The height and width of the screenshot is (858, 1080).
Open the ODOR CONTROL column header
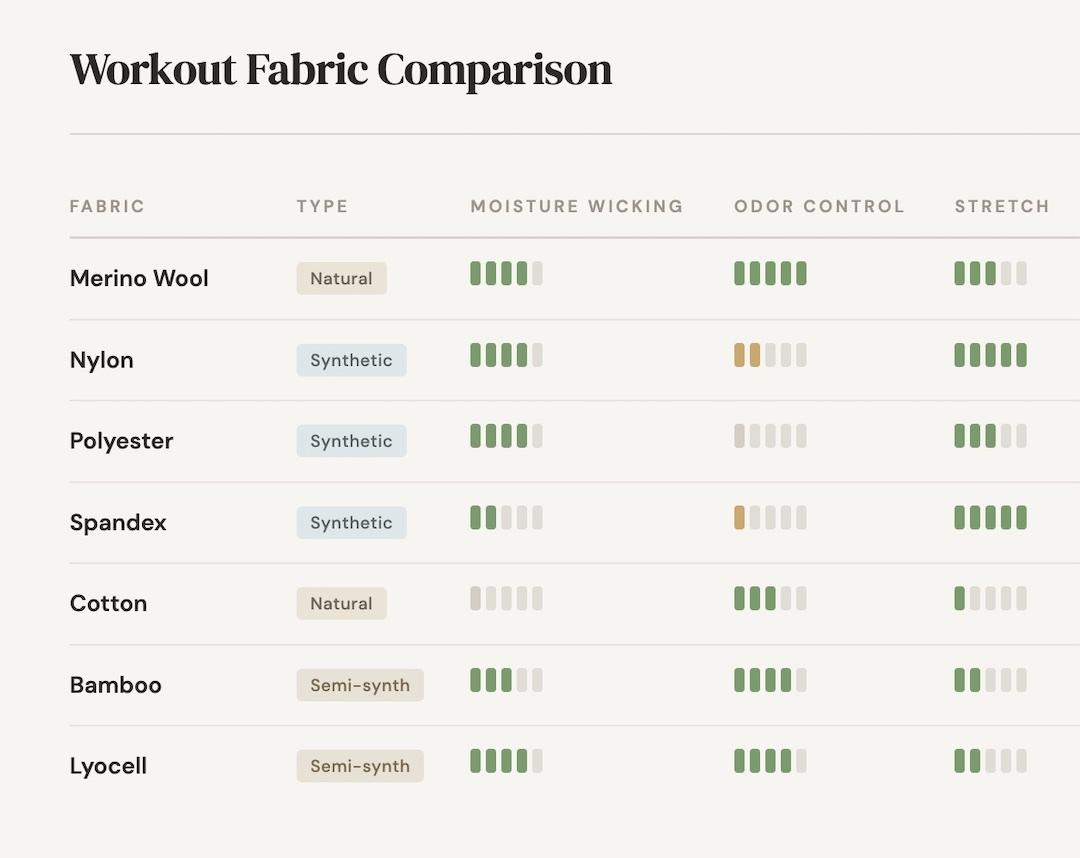pos(819,206)
